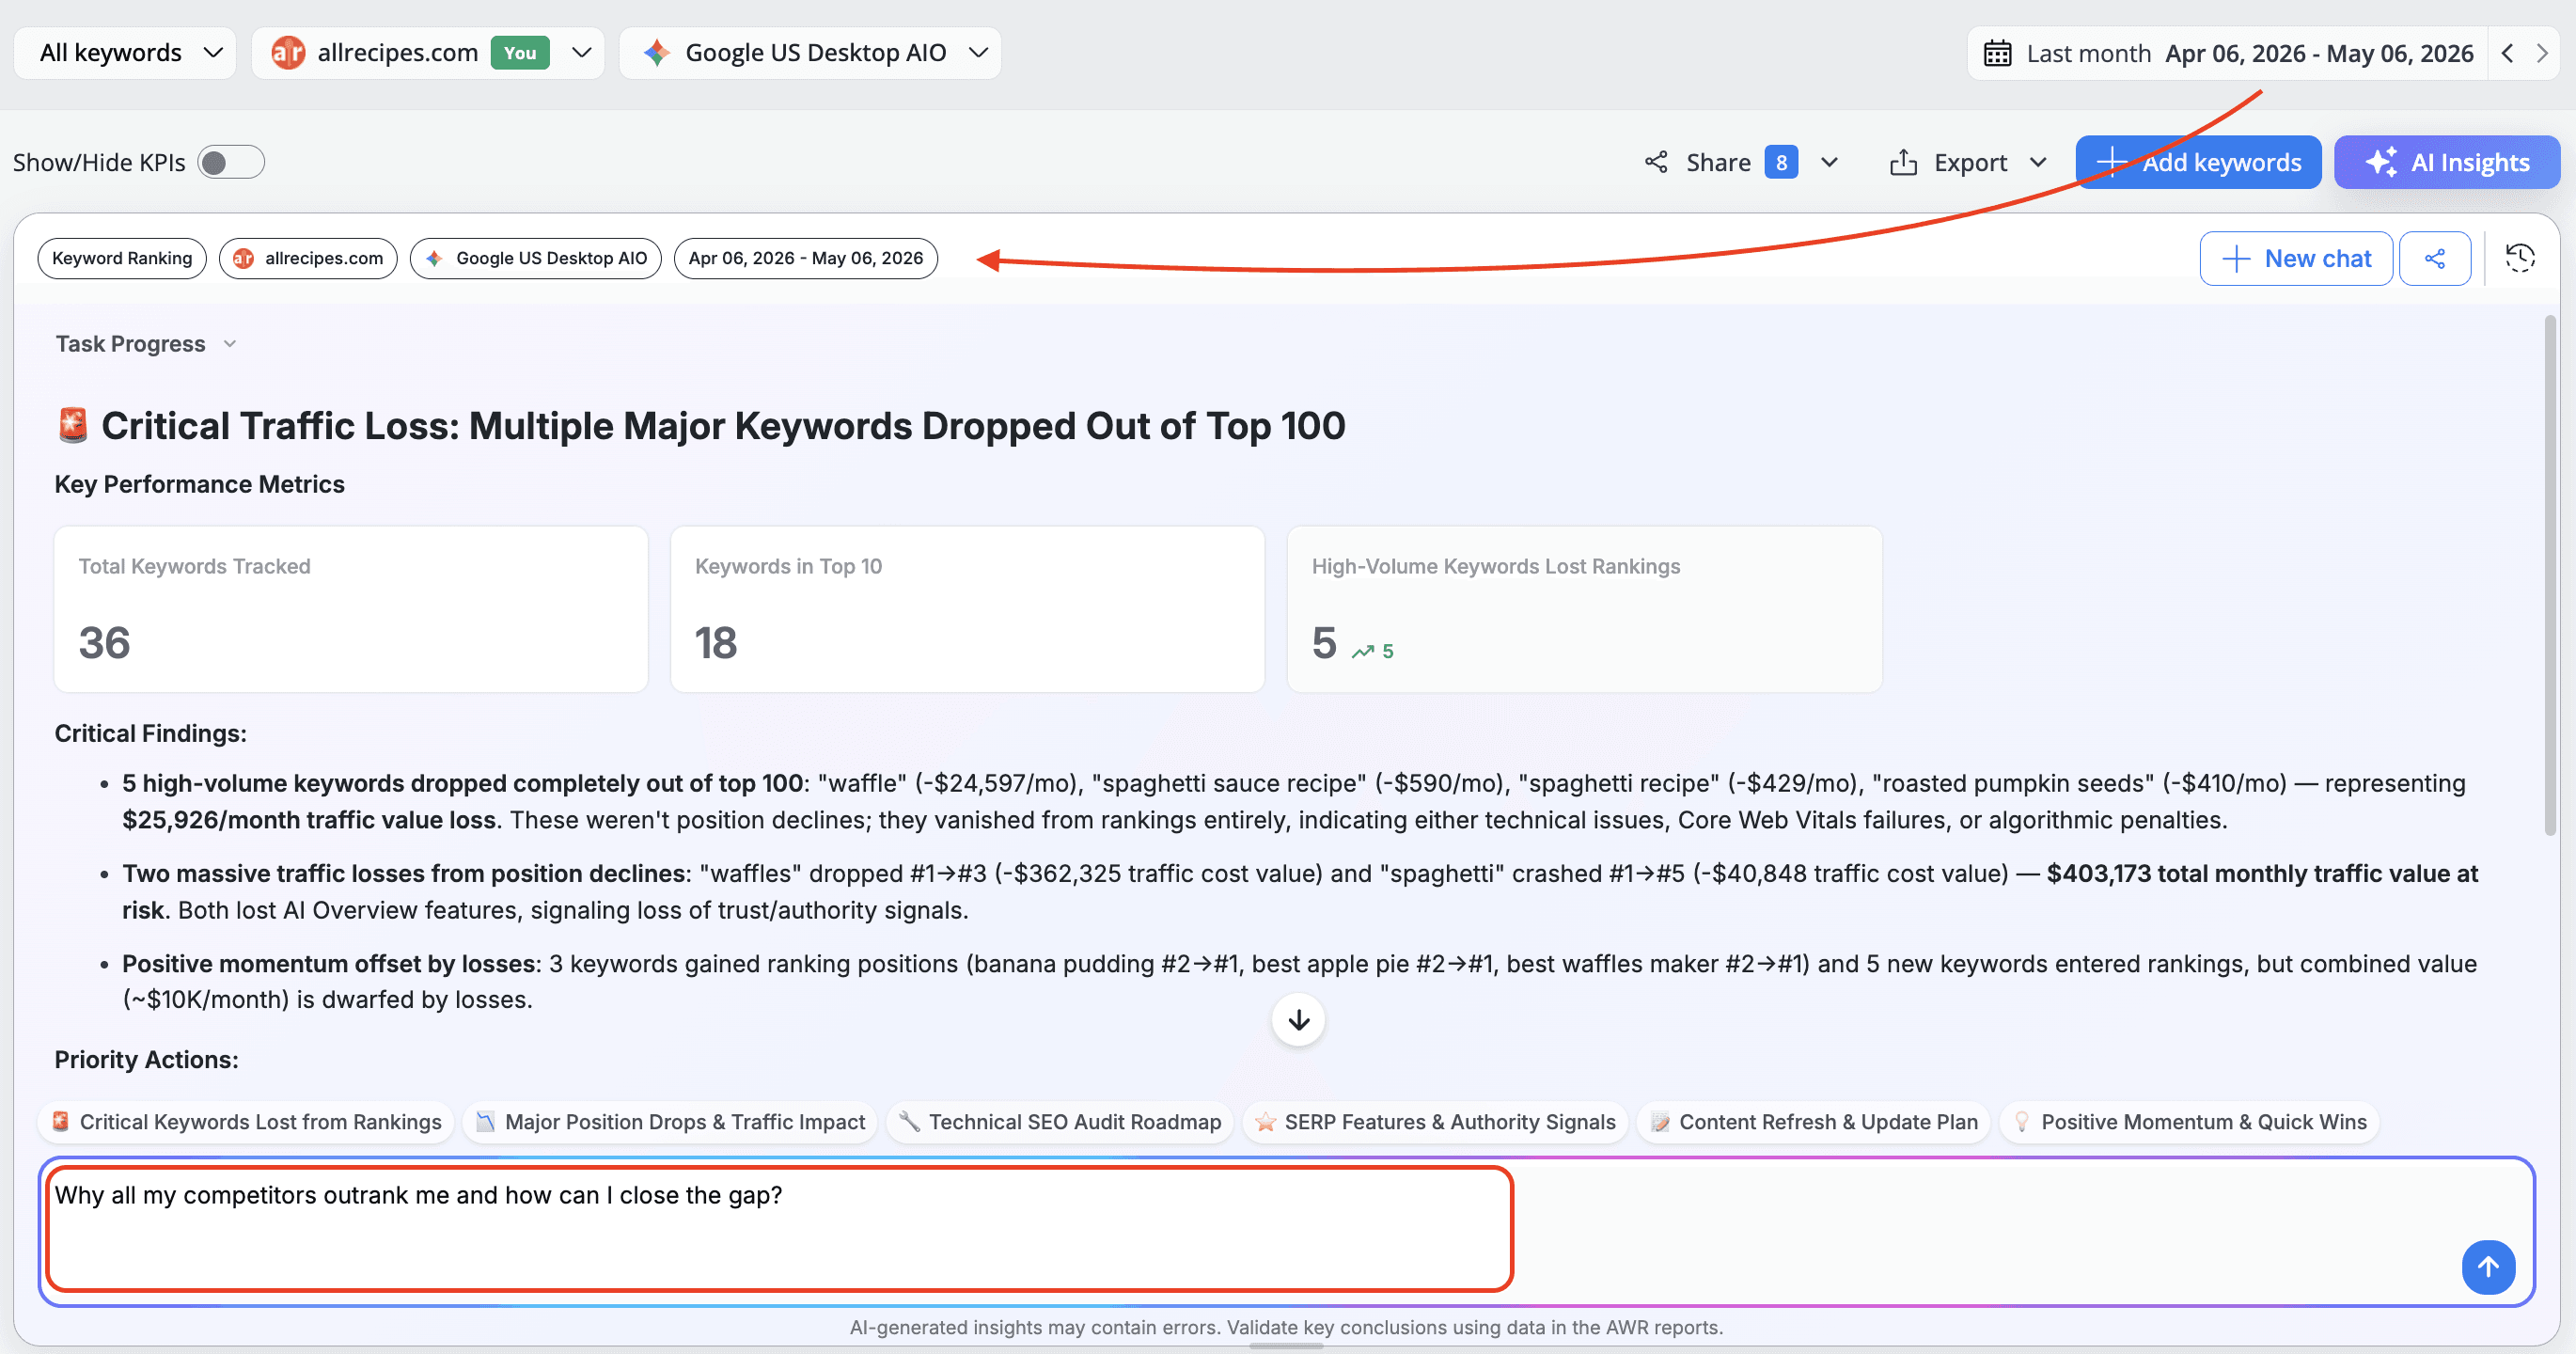The image size is (2576, 1354).
Task: Click the Export button
Action: (x=1949, y=162)
